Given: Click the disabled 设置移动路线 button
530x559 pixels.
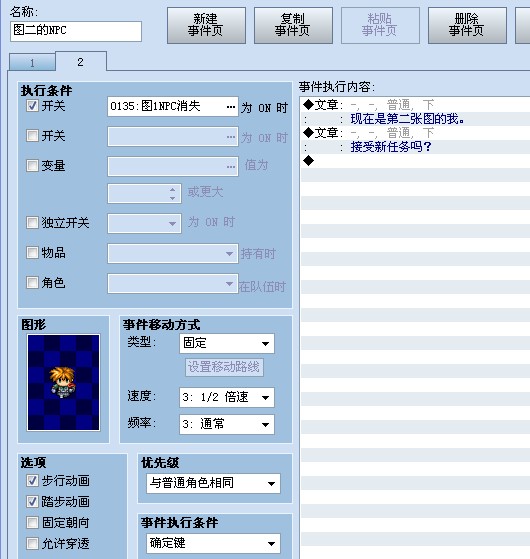Looking at the screenshot, I should (224, 367).
